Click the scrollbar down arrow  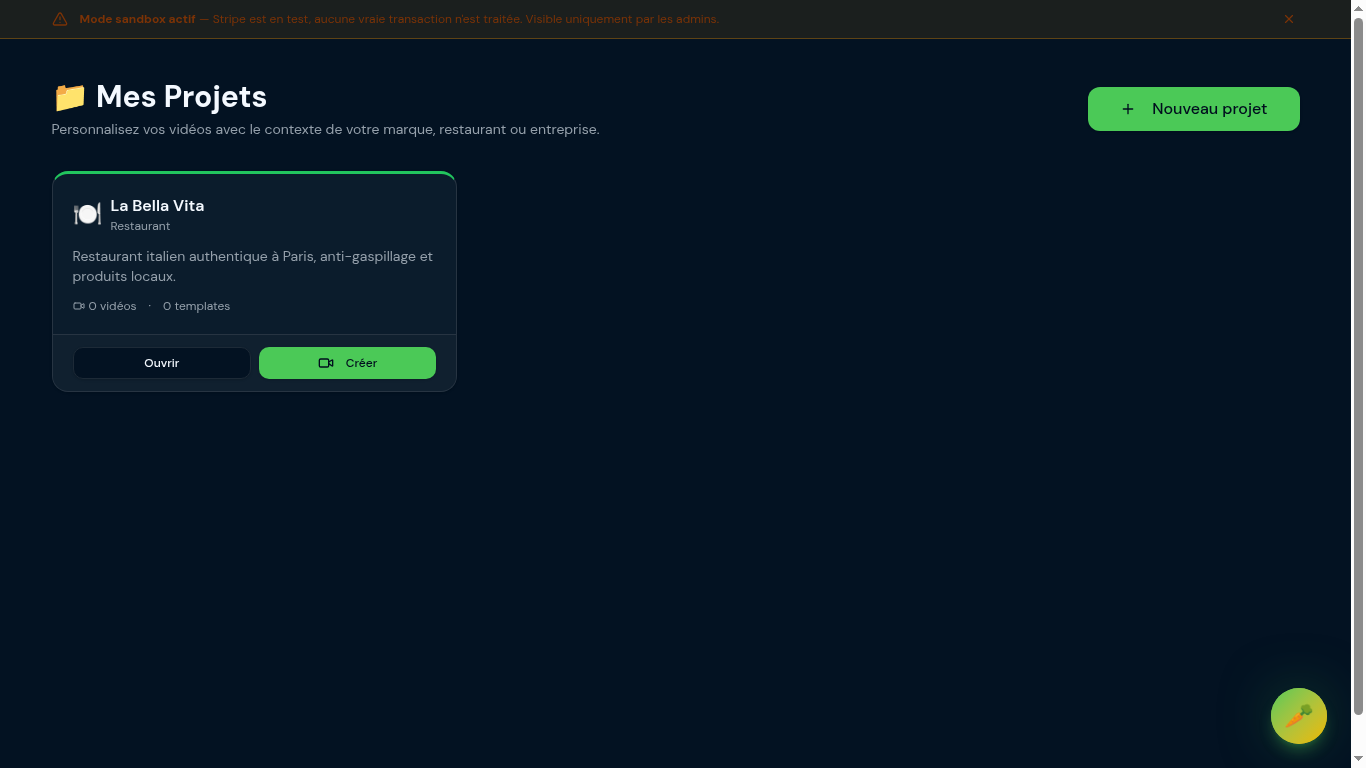1358,760
